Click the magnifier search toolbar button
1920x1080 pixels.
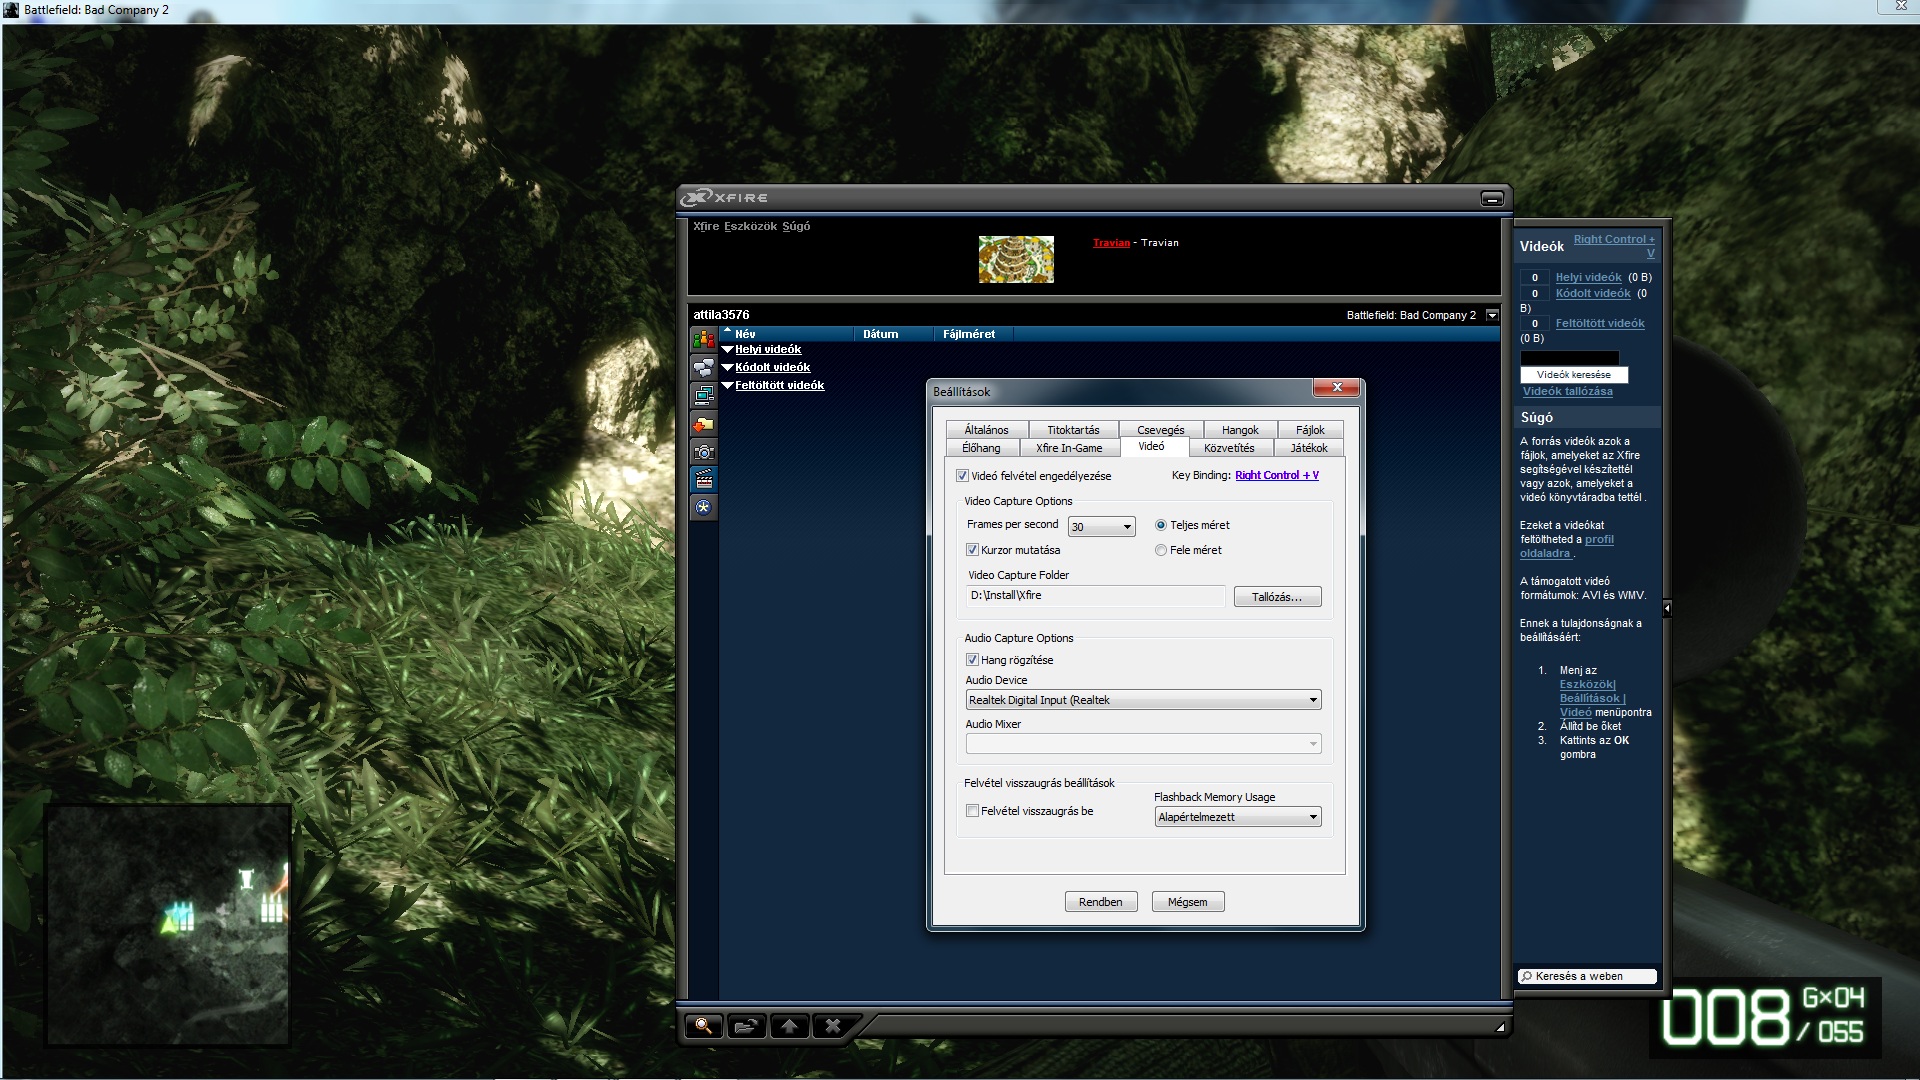click(704, 1026)
